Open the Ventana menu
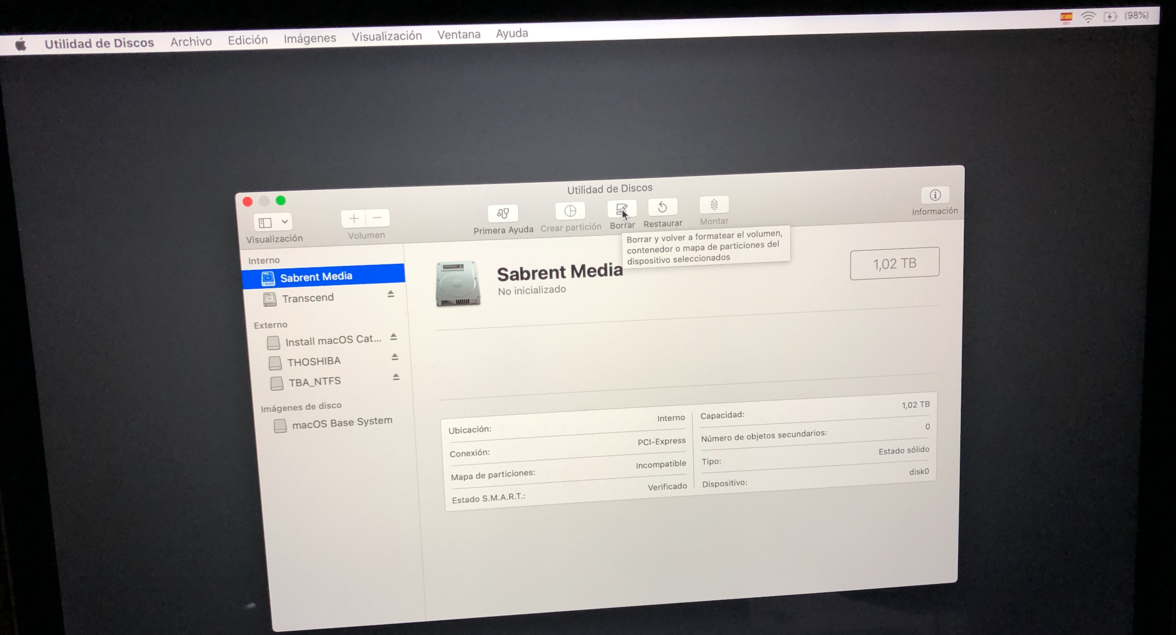The width and height of the screenshot is (1176, 635). point(459,34)
